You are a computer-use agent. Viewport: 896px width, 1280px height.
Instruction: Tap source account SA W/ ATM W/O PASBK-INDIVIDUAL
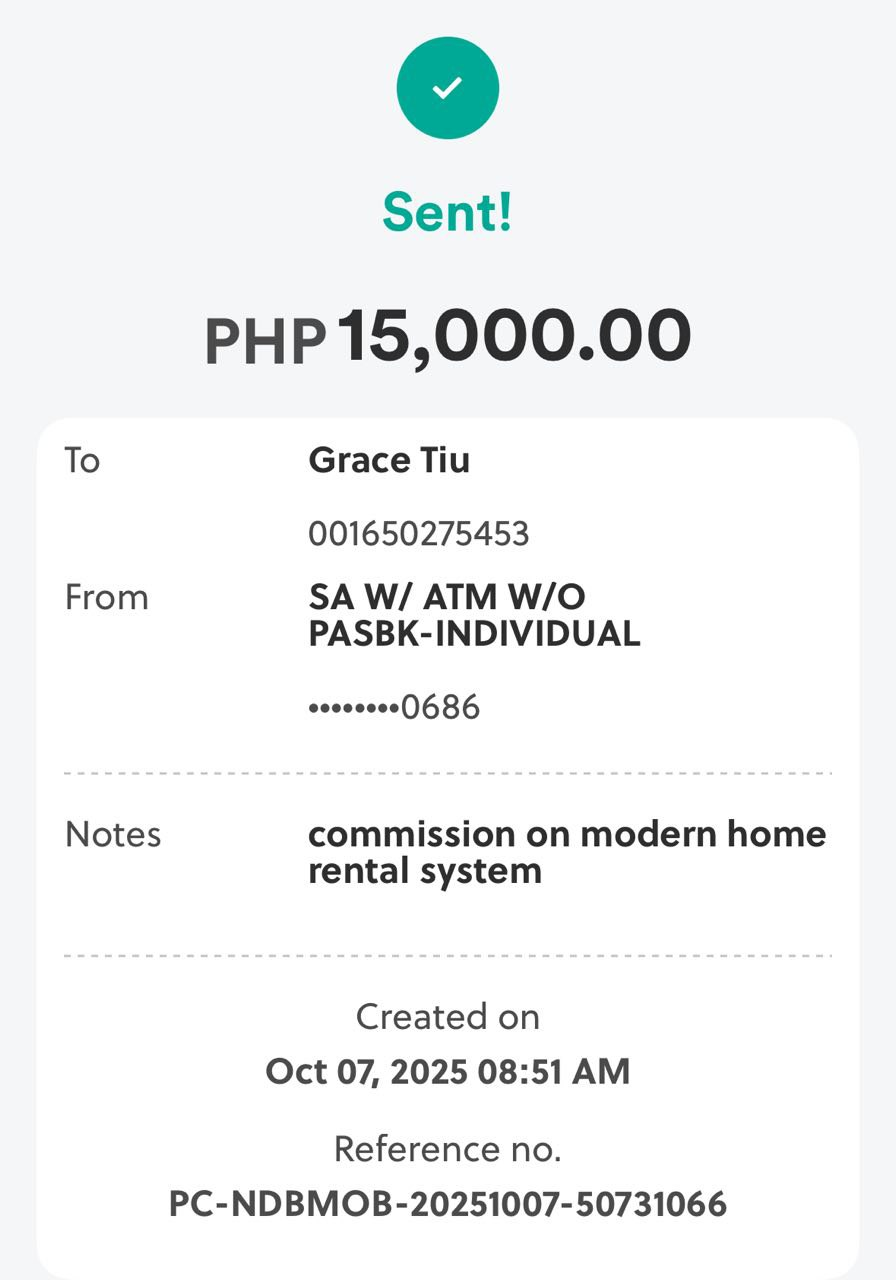473,615
